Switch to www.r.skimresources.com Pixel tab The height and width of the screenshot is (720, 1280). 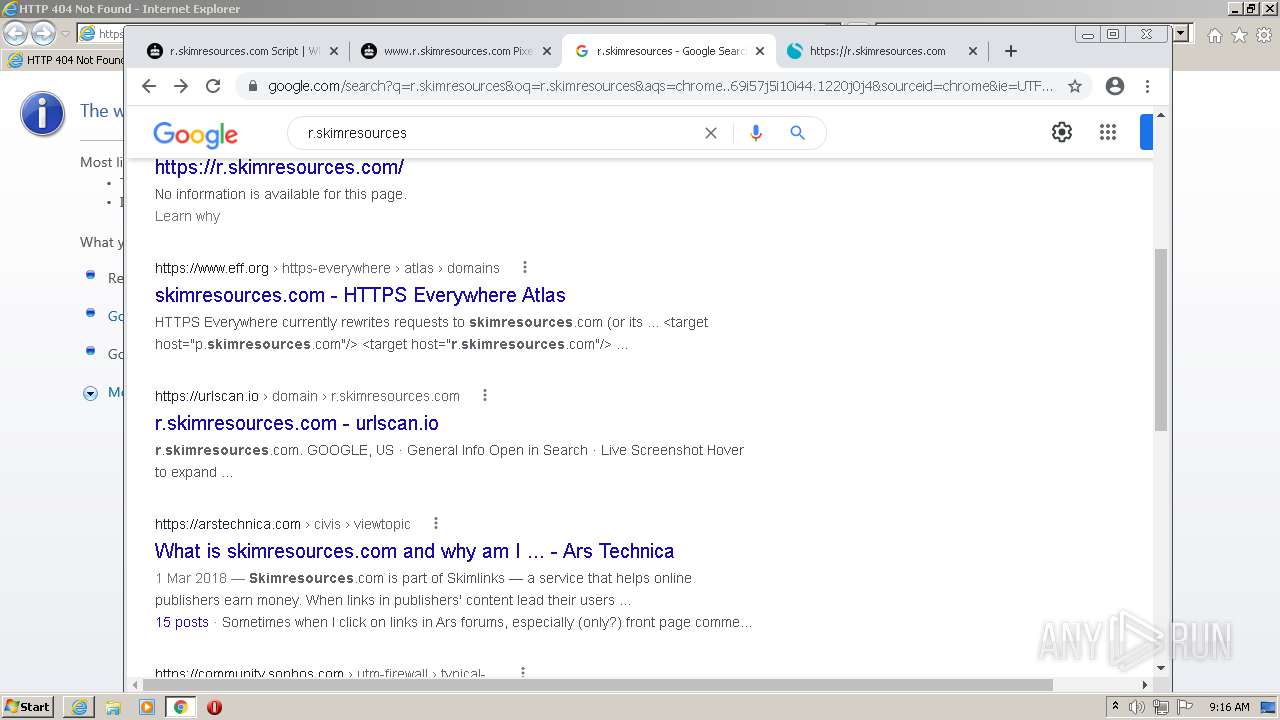[x=456, y=51]
